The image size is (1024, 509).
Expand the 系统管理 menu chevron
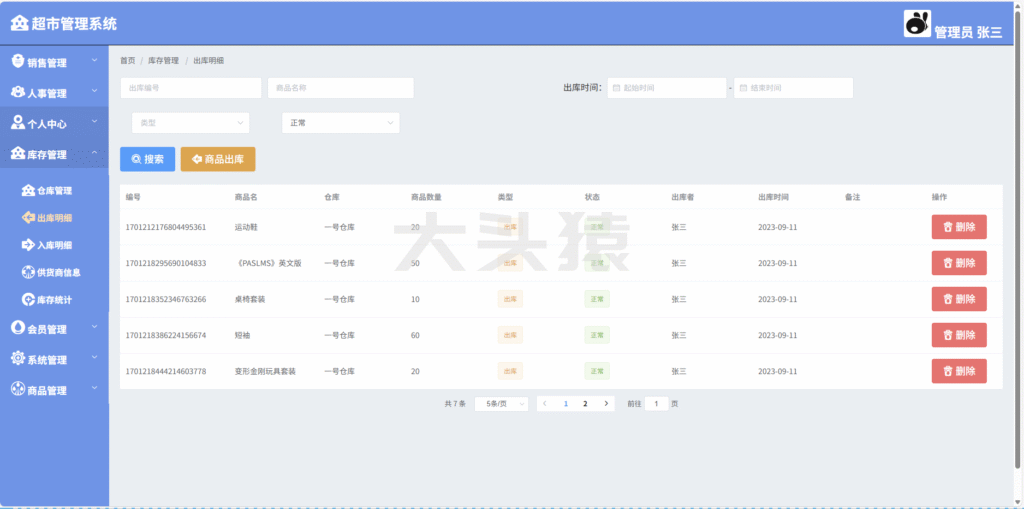click(x=94, y=357)
